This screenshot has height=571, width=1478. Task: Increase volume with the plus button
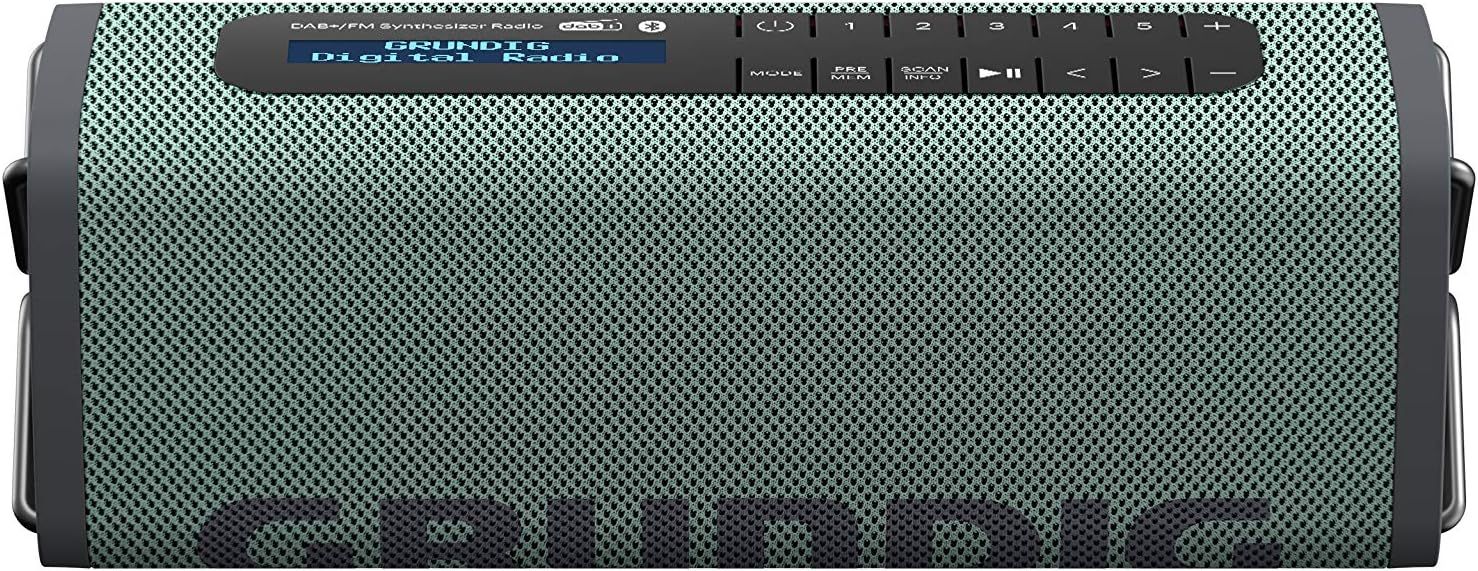pos(1219,27)
